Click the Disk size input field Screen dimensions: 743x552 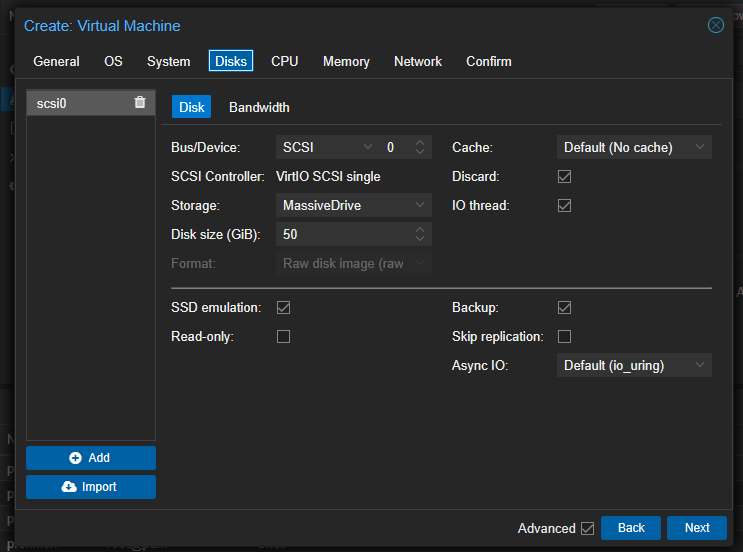(x=345, y=234)
